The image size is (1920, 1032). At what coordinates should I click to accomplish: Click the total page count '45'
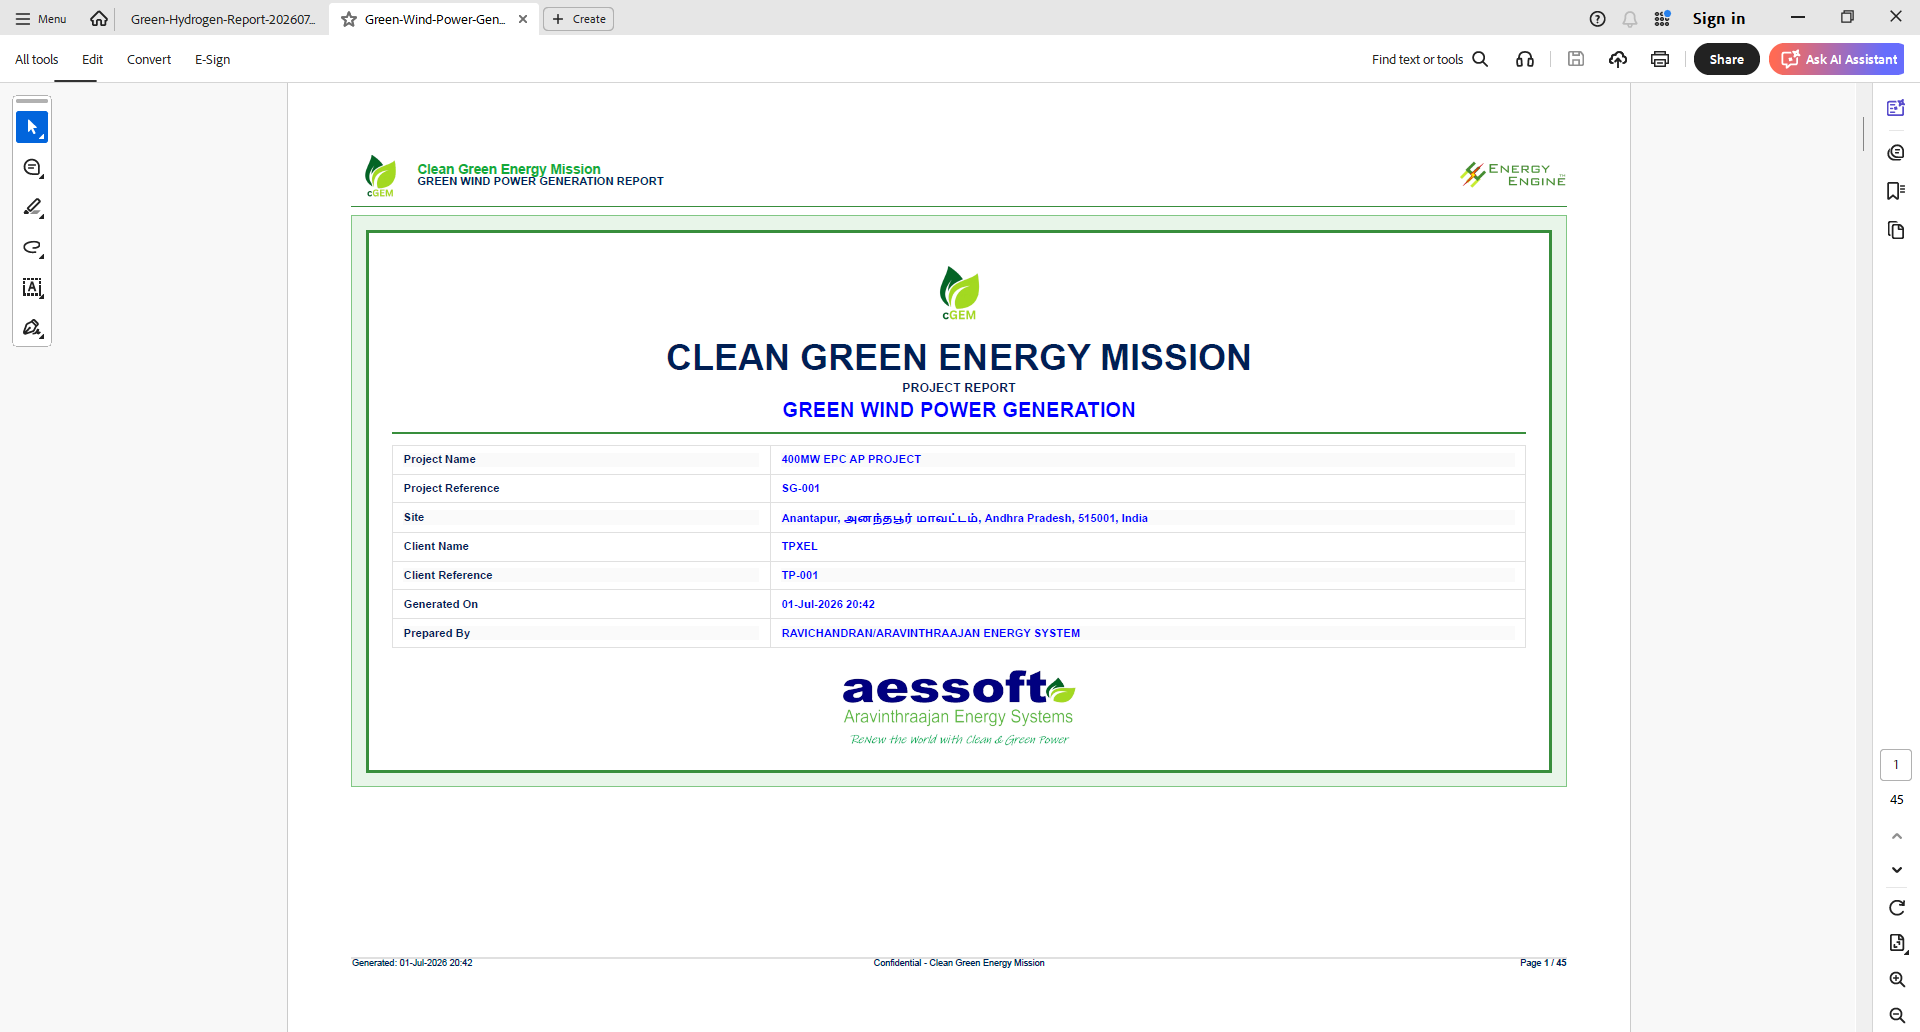[x=1897, y=800]
